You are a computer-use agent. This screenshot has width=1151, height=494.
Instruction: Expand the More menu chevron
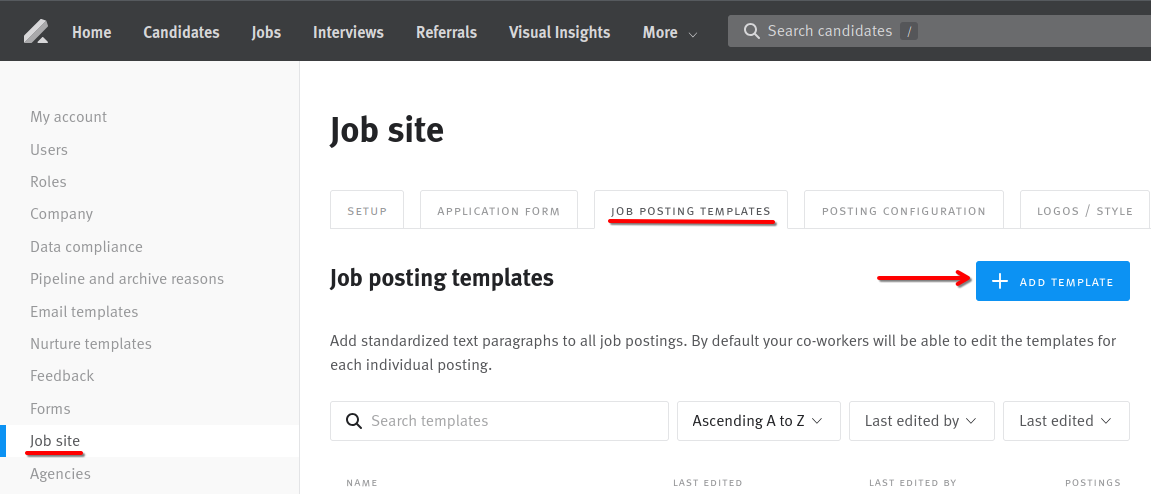(693, 34)
